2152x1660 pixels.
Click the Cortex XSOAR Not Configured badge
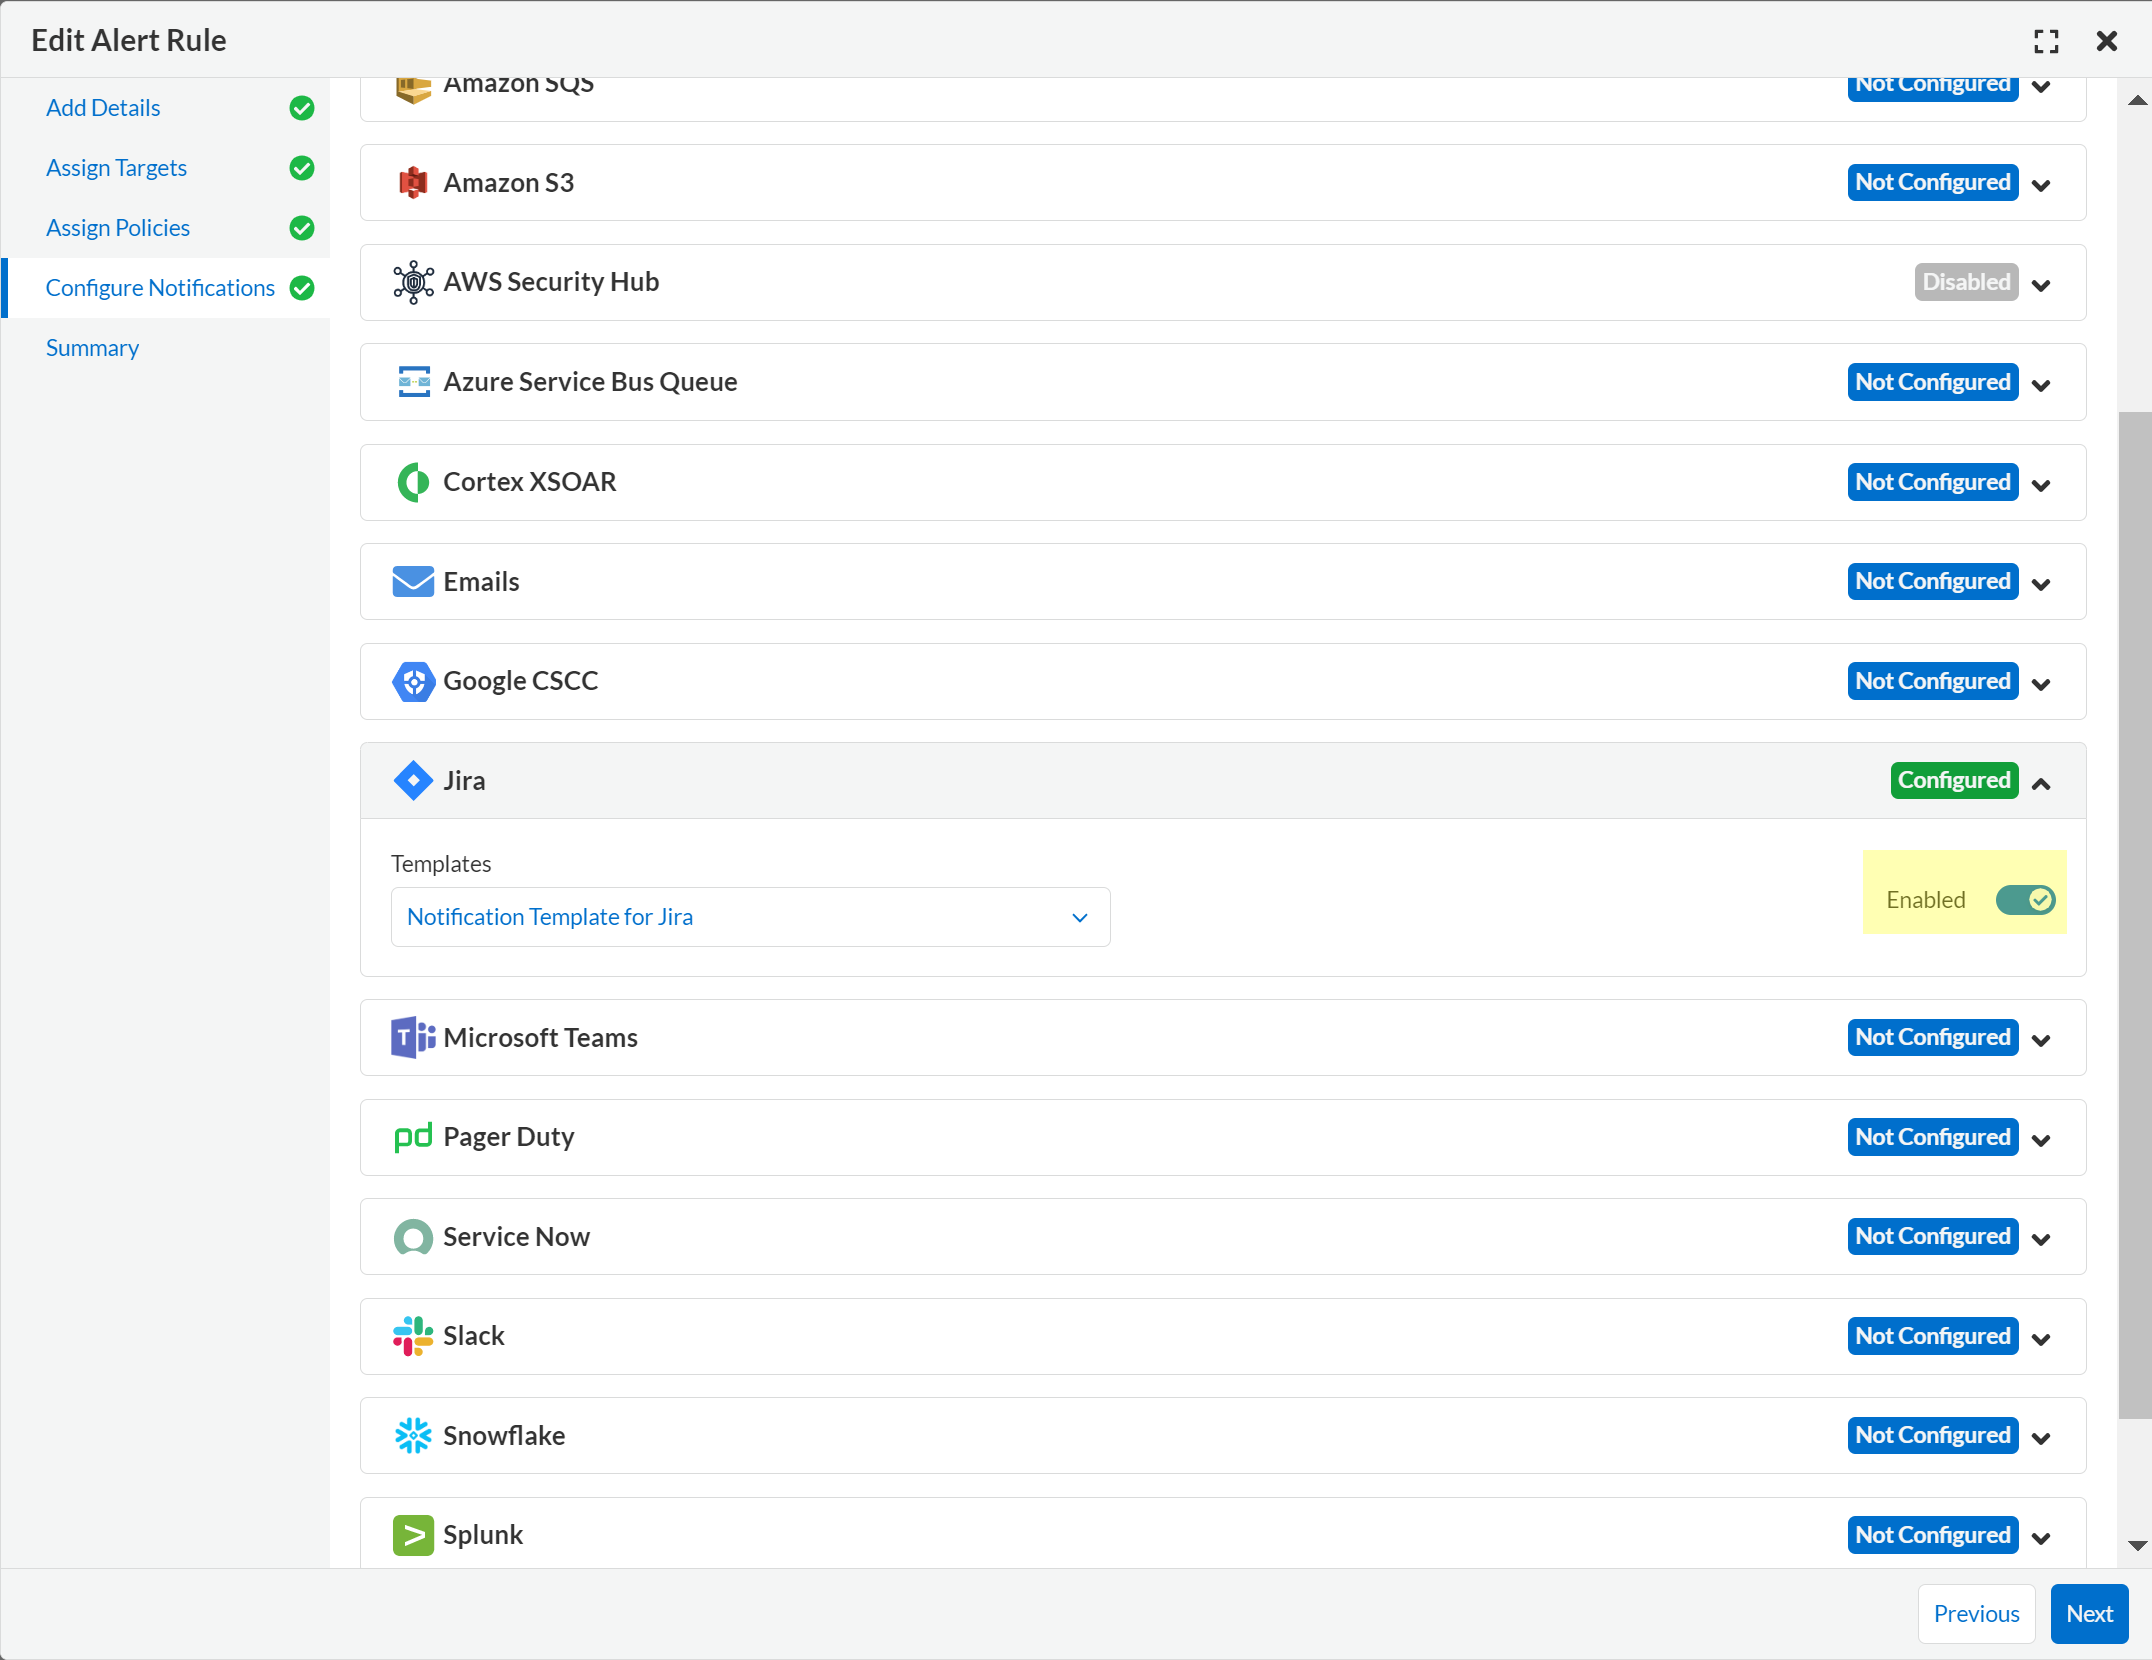(1933, 482)
